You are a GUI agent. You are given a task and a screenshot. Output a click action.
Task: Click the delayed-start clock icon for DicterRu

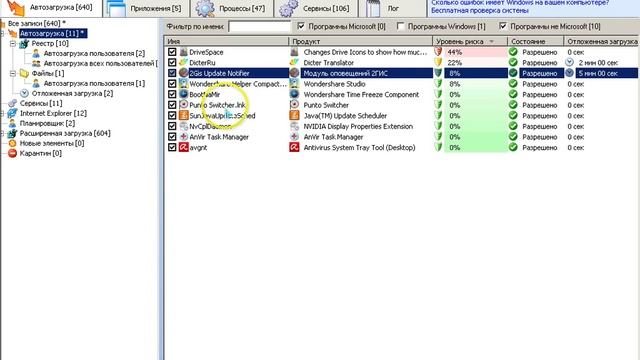569,62
